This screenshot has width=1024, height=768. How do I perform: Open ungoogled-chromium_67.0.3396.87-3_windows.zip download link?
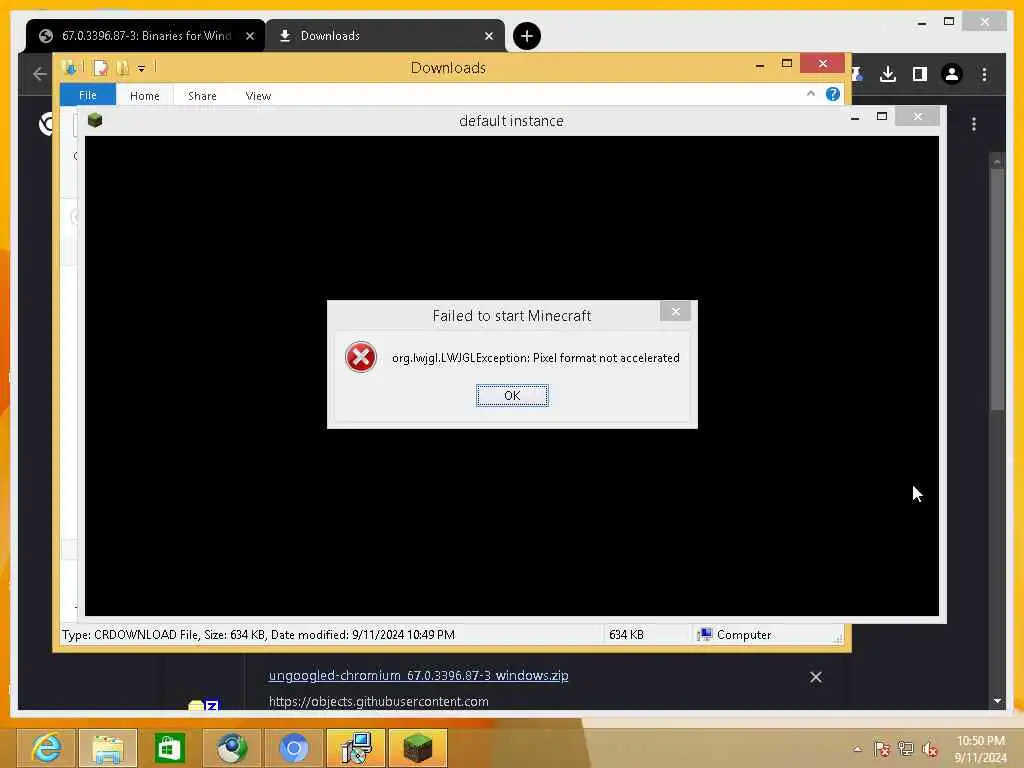[418, 675]
